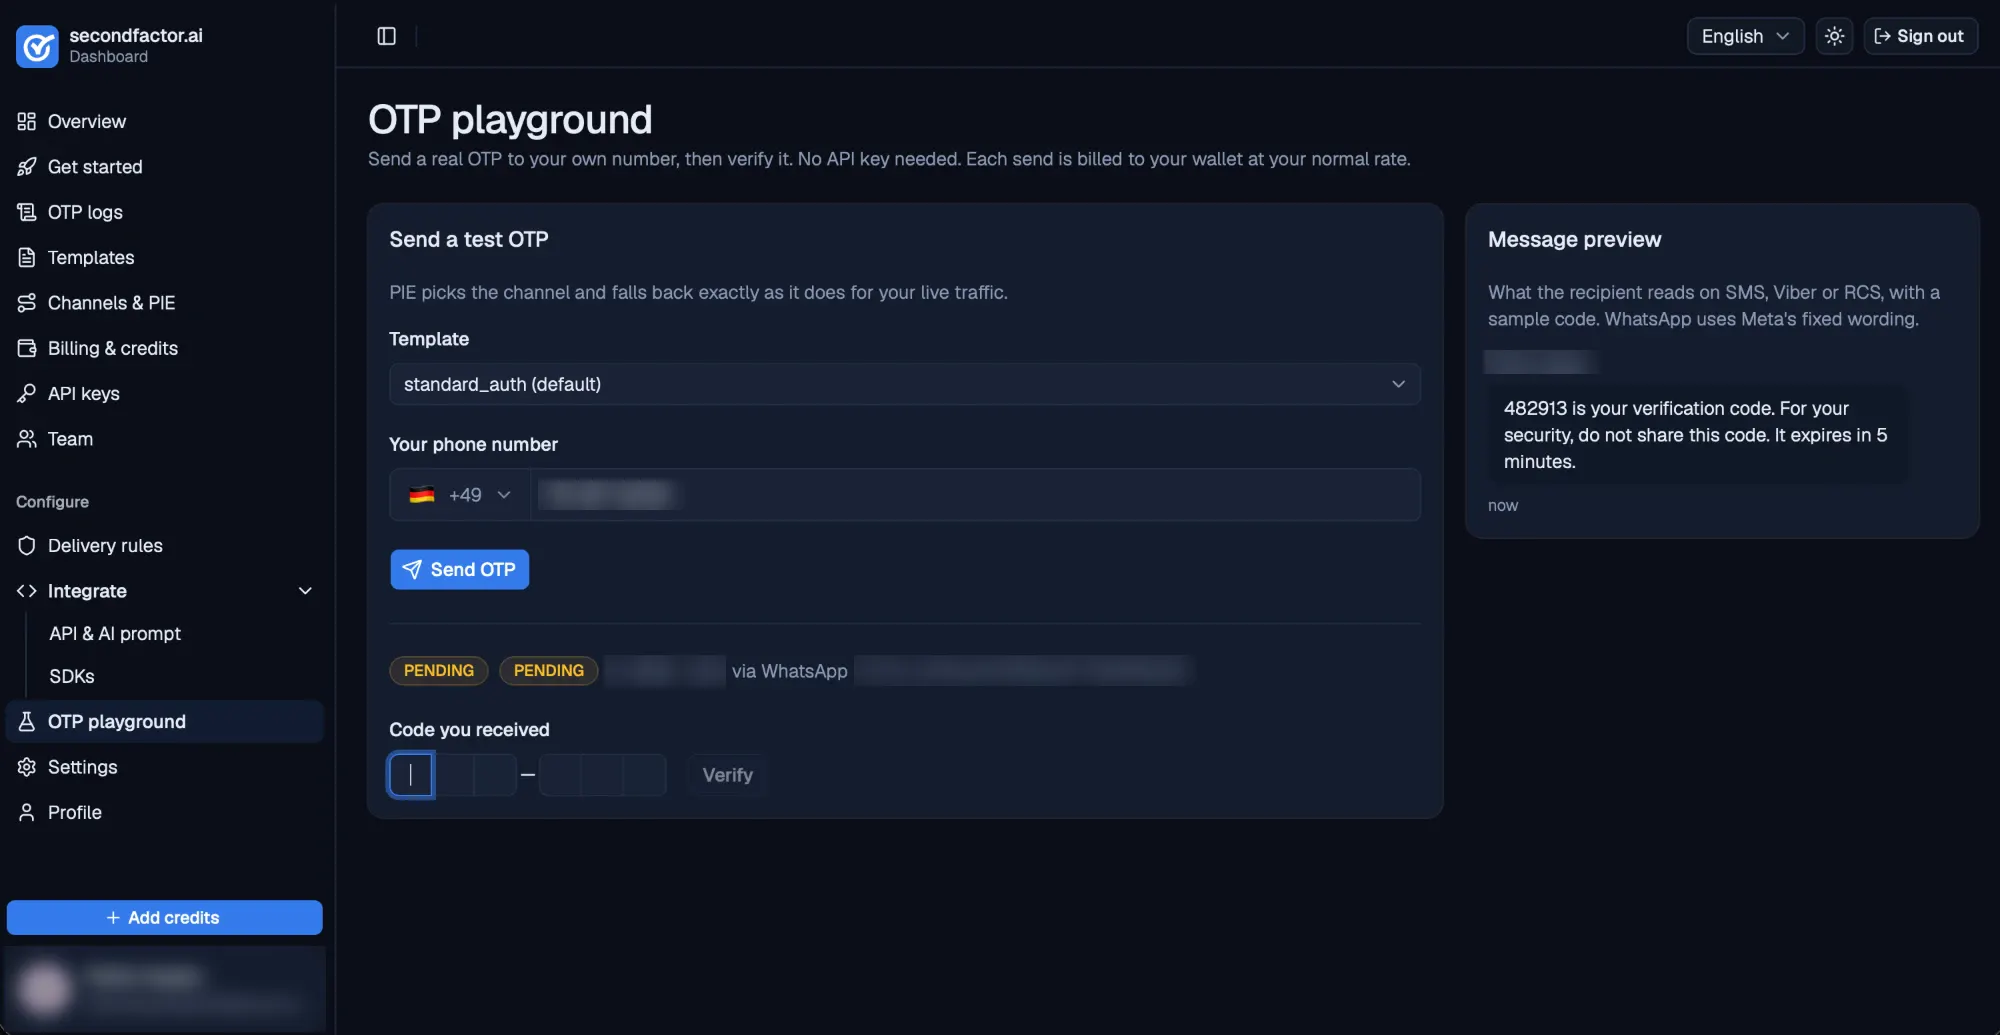Focus the phone number input field
This screenshot has width=2000, height=1035.
(975, 495)
